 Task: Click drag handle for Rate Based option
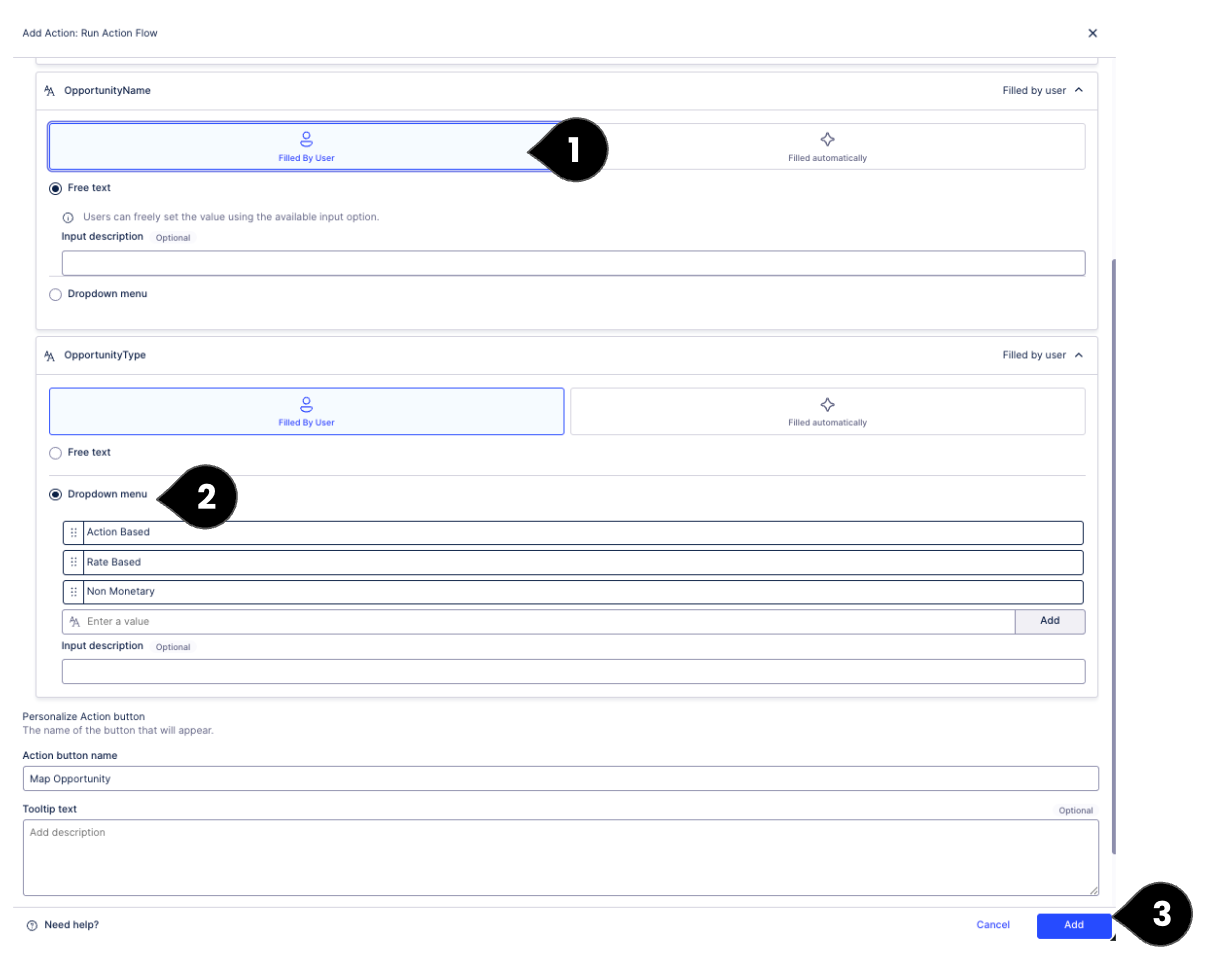(x=74, y=562)
